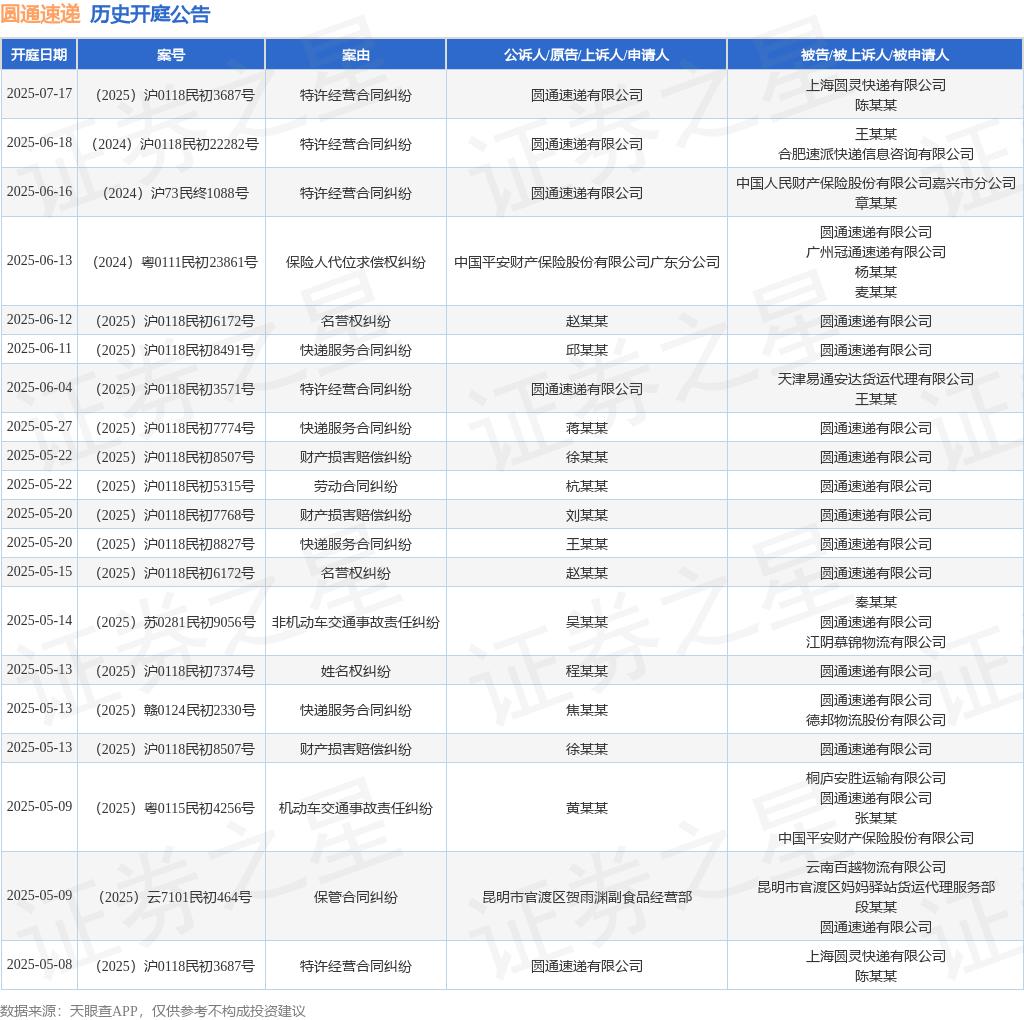Select the date 2025-06-13

click(39, 261)
